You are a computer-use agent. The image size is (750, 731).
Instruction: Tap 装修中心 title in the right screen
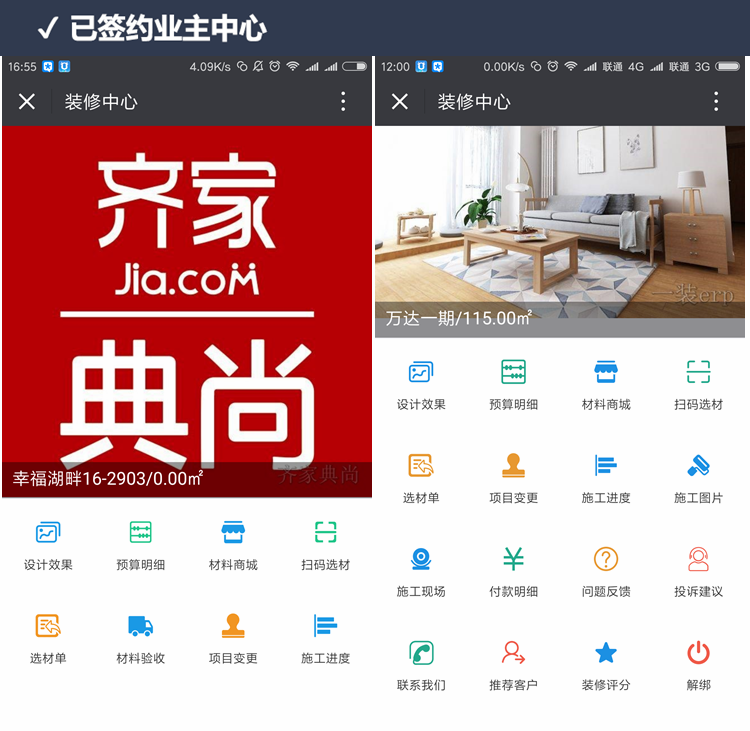click(x=474, y=102)
